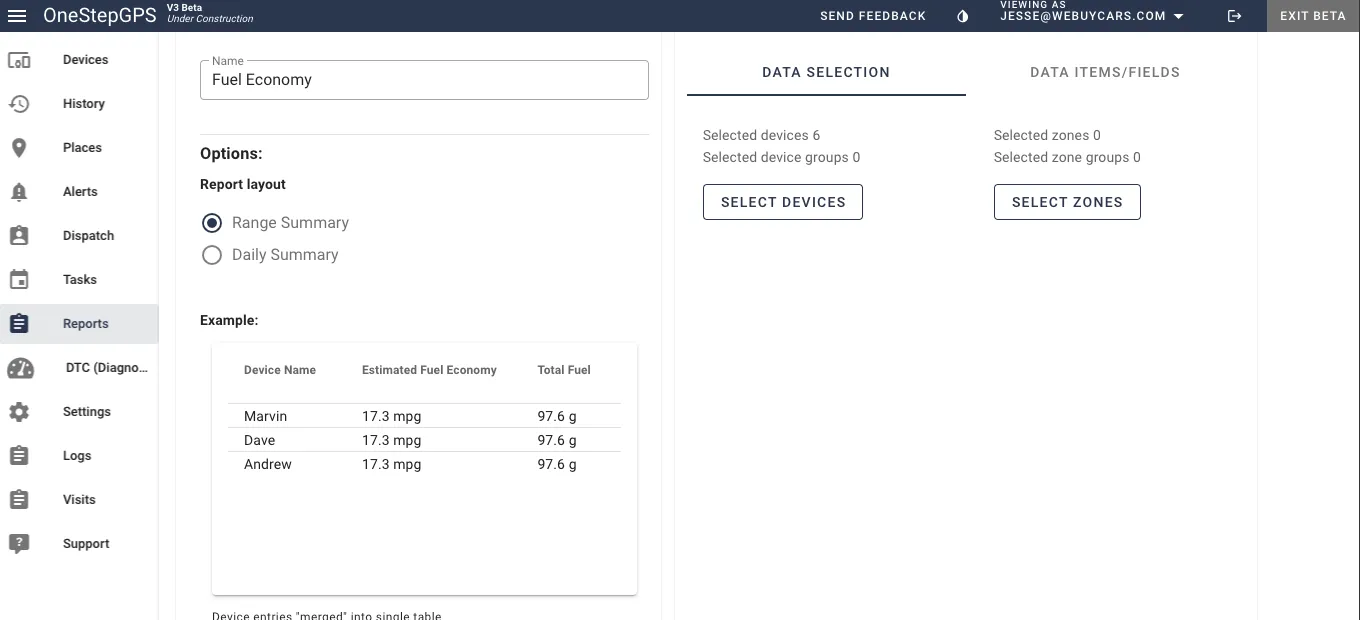Switch to the DATA ITEMS/FIELDS tab
The width and height of the screenshot is (1360, 620).
point(1104,72)
